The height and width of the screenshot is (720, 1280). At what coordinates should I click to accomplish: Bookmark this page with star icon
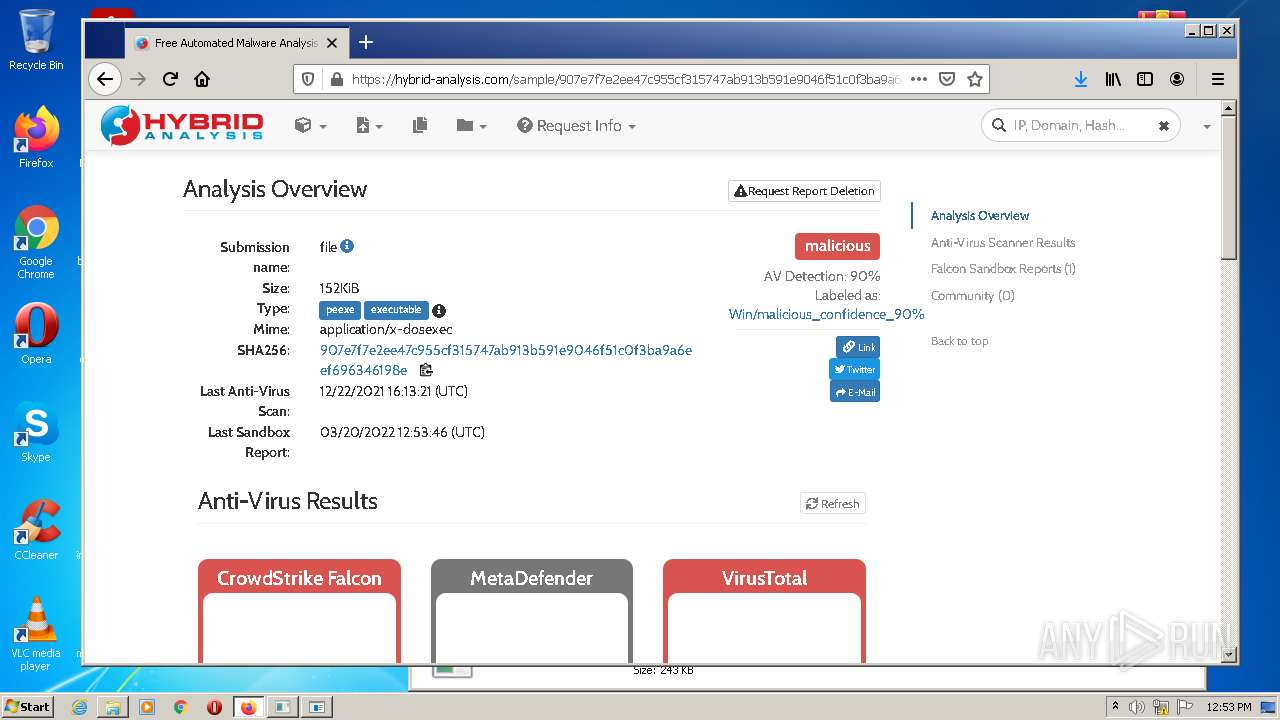[x=975, y=79]
